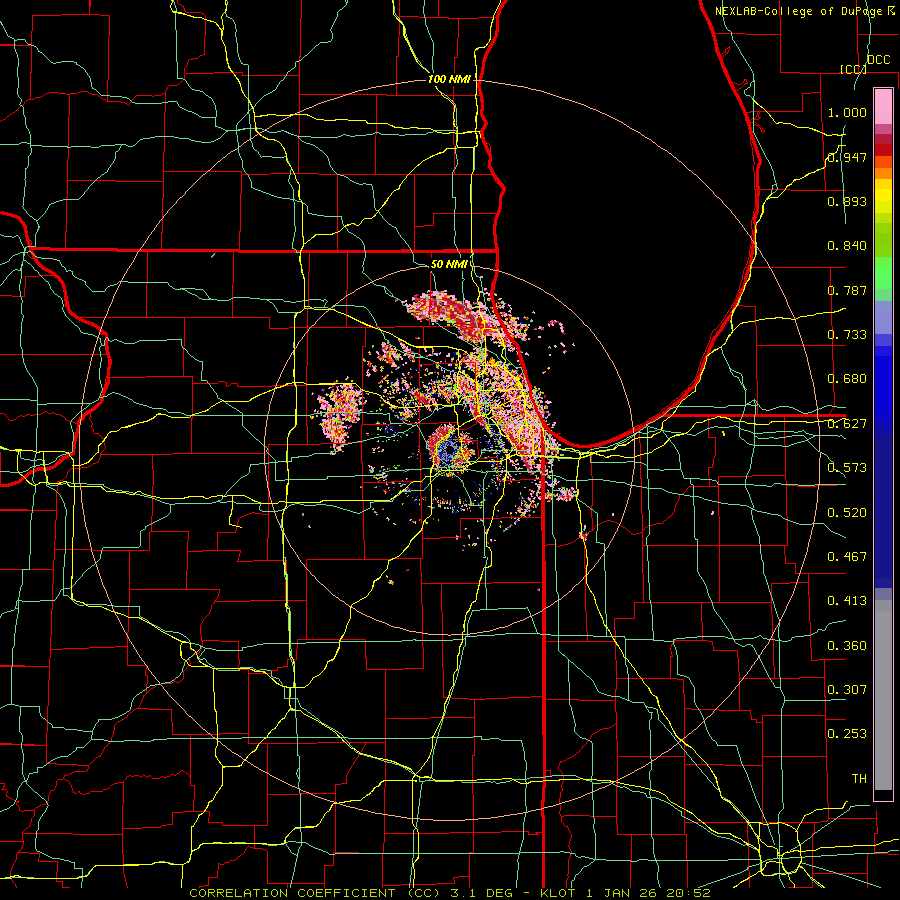Viewport: 900px width, 900px height.
Task: Select the 0.733 legend value
Action: click(847, 335)
